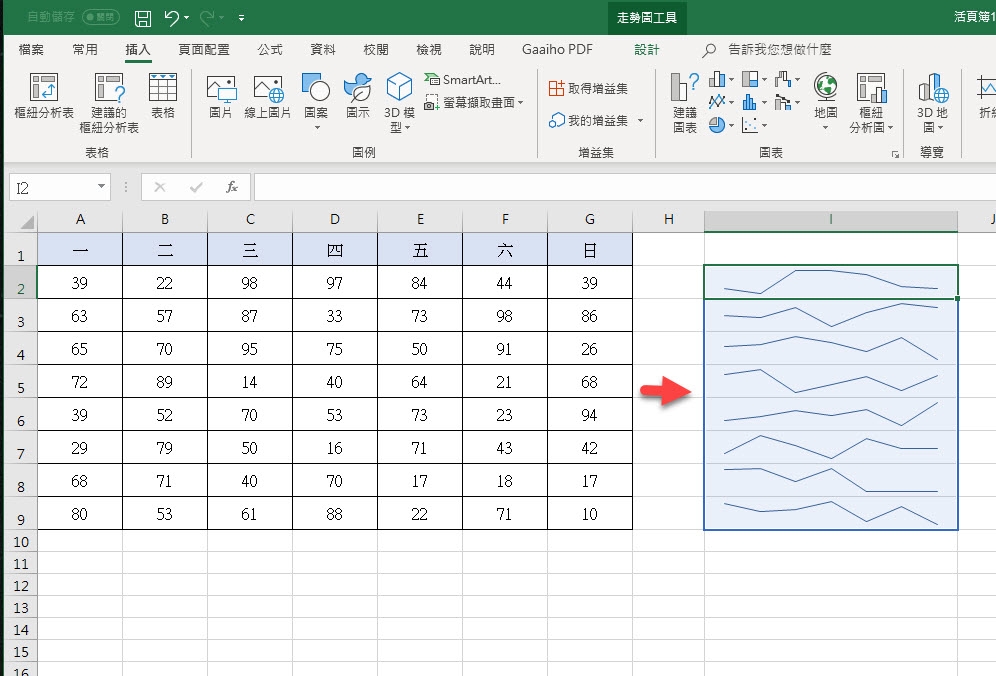Toggle the AutoSave switch
996x676 pixels.
(x=100, y=18)
